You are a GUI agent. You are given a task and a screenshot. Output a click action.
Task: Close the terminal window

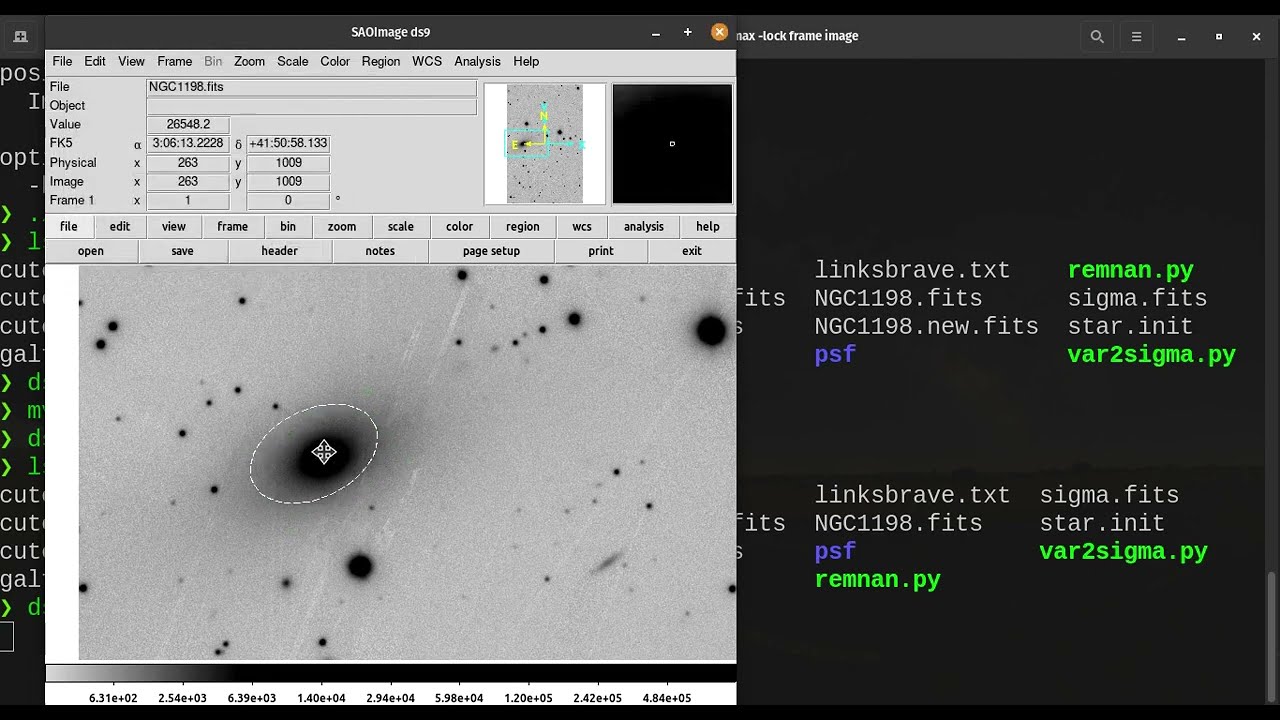(x=1257, y=36)
